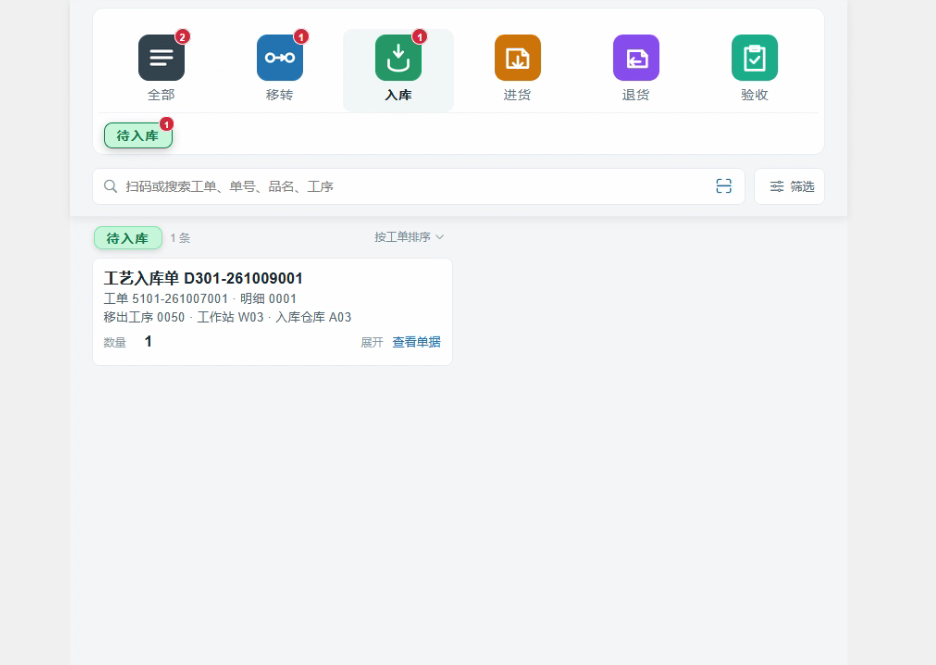Select the 入库 warehouse-in icon
The image size is (936, 665).
(398, 58)
